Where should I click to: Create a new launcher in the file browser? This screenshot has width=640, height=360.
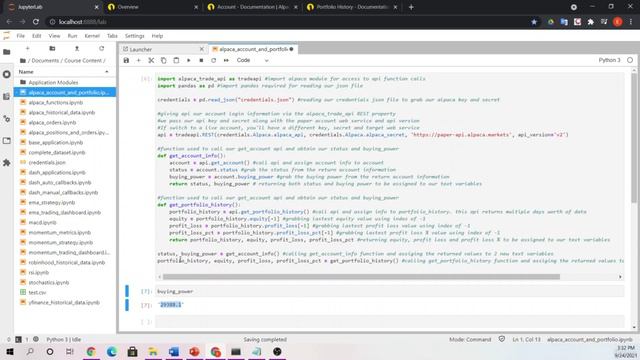tap(28, 49)
